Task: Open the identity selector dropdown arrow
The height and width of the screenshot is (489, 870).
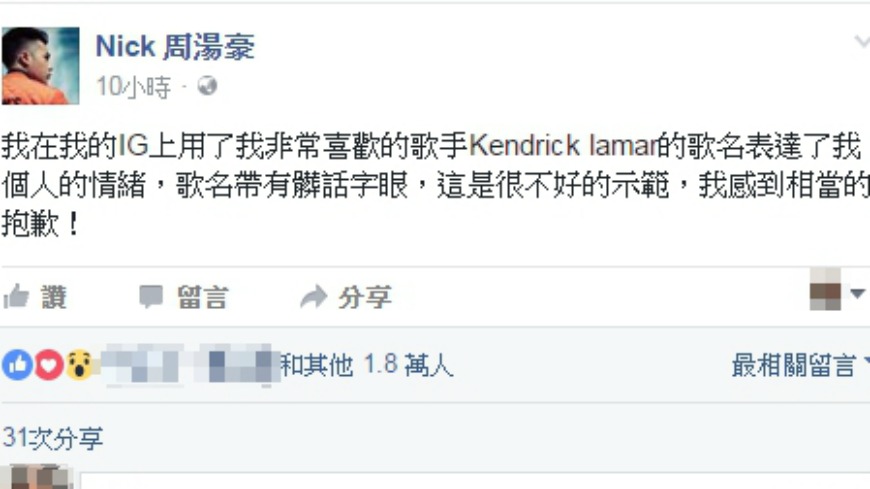Action: click(x=858, y=293)
